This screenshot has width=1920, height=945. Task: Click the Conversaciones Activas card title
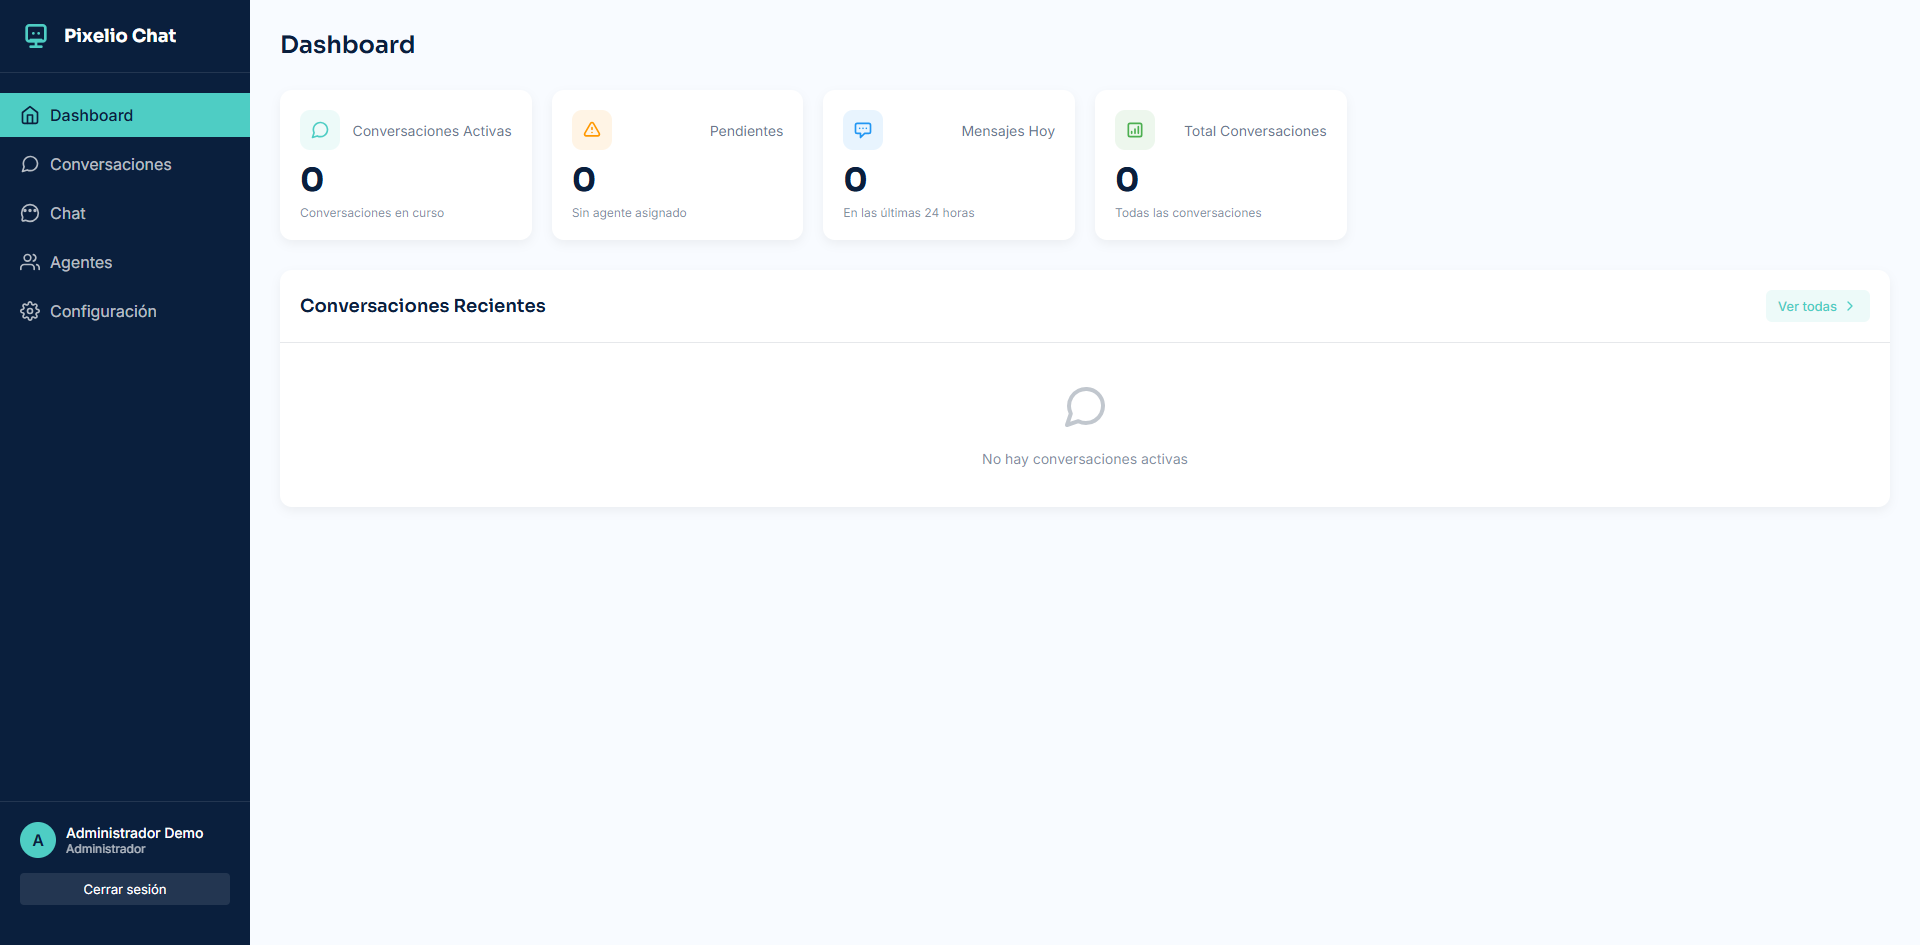(x=432, y=131)
